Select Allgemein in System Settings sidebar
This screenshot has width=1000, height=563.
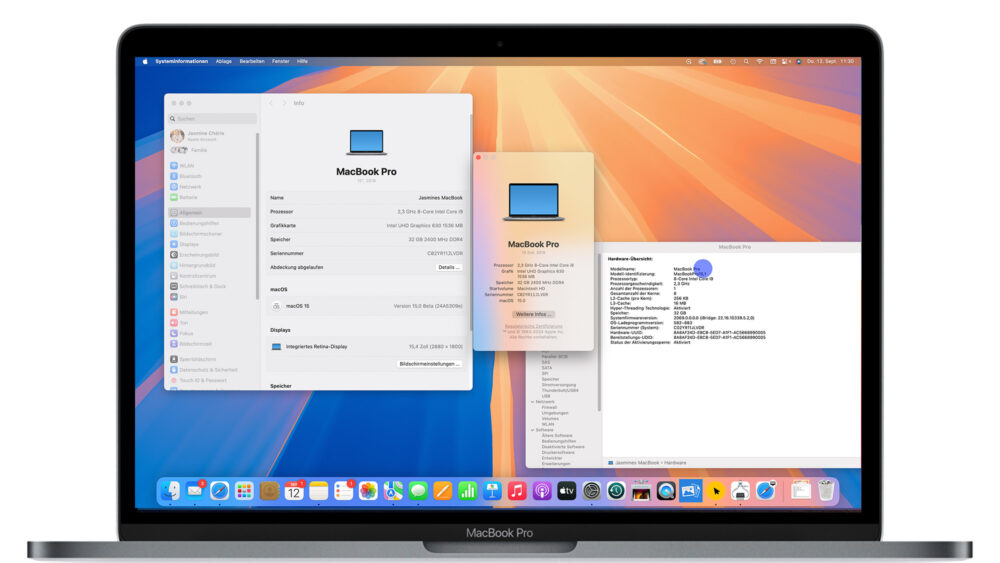pyautogui.click(x=210, y=212)
